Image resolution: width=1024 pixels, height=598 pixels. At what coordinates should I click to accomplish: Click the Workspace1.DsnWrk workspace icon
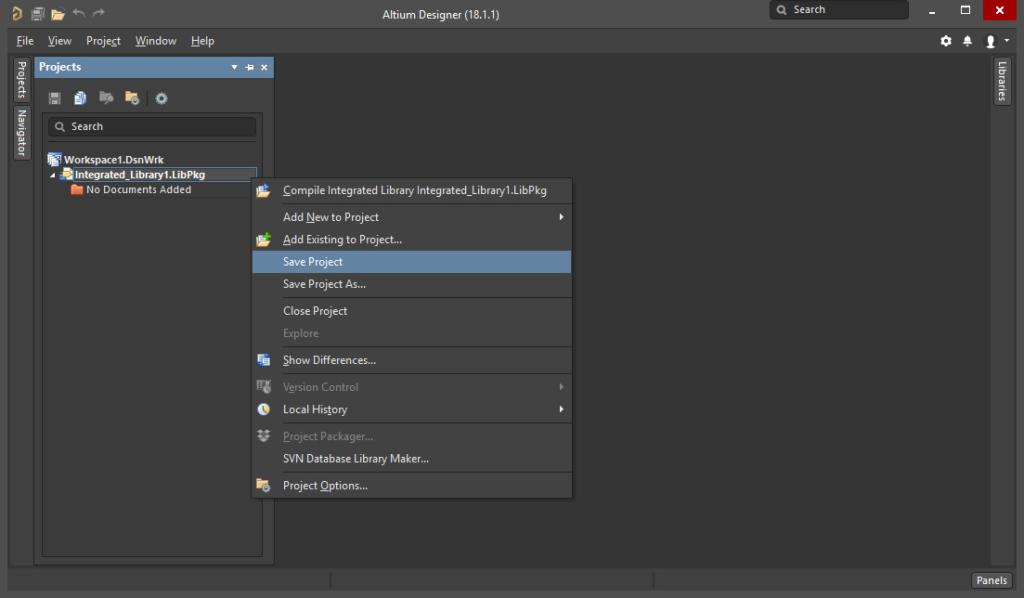[x=55, y=160]
